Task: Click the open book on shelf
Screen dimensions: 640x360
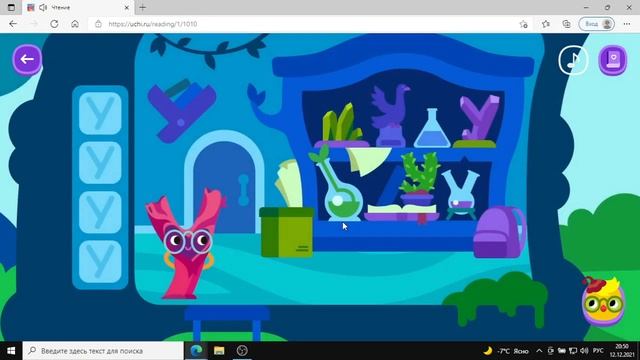Action: [x=402, y=213]
